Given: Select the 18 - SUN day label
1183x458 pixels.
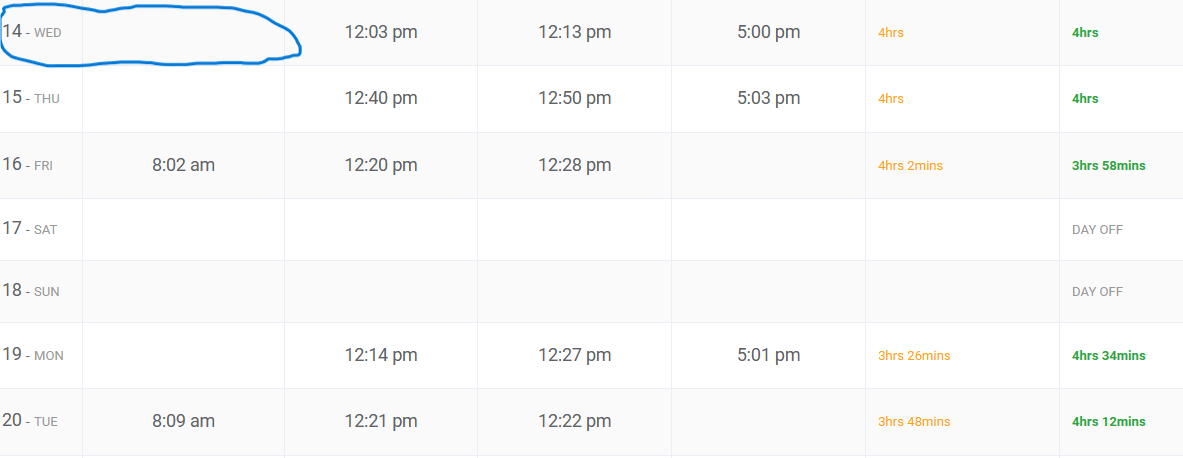Looking at the screenshot, I should (x=31, y=291).
